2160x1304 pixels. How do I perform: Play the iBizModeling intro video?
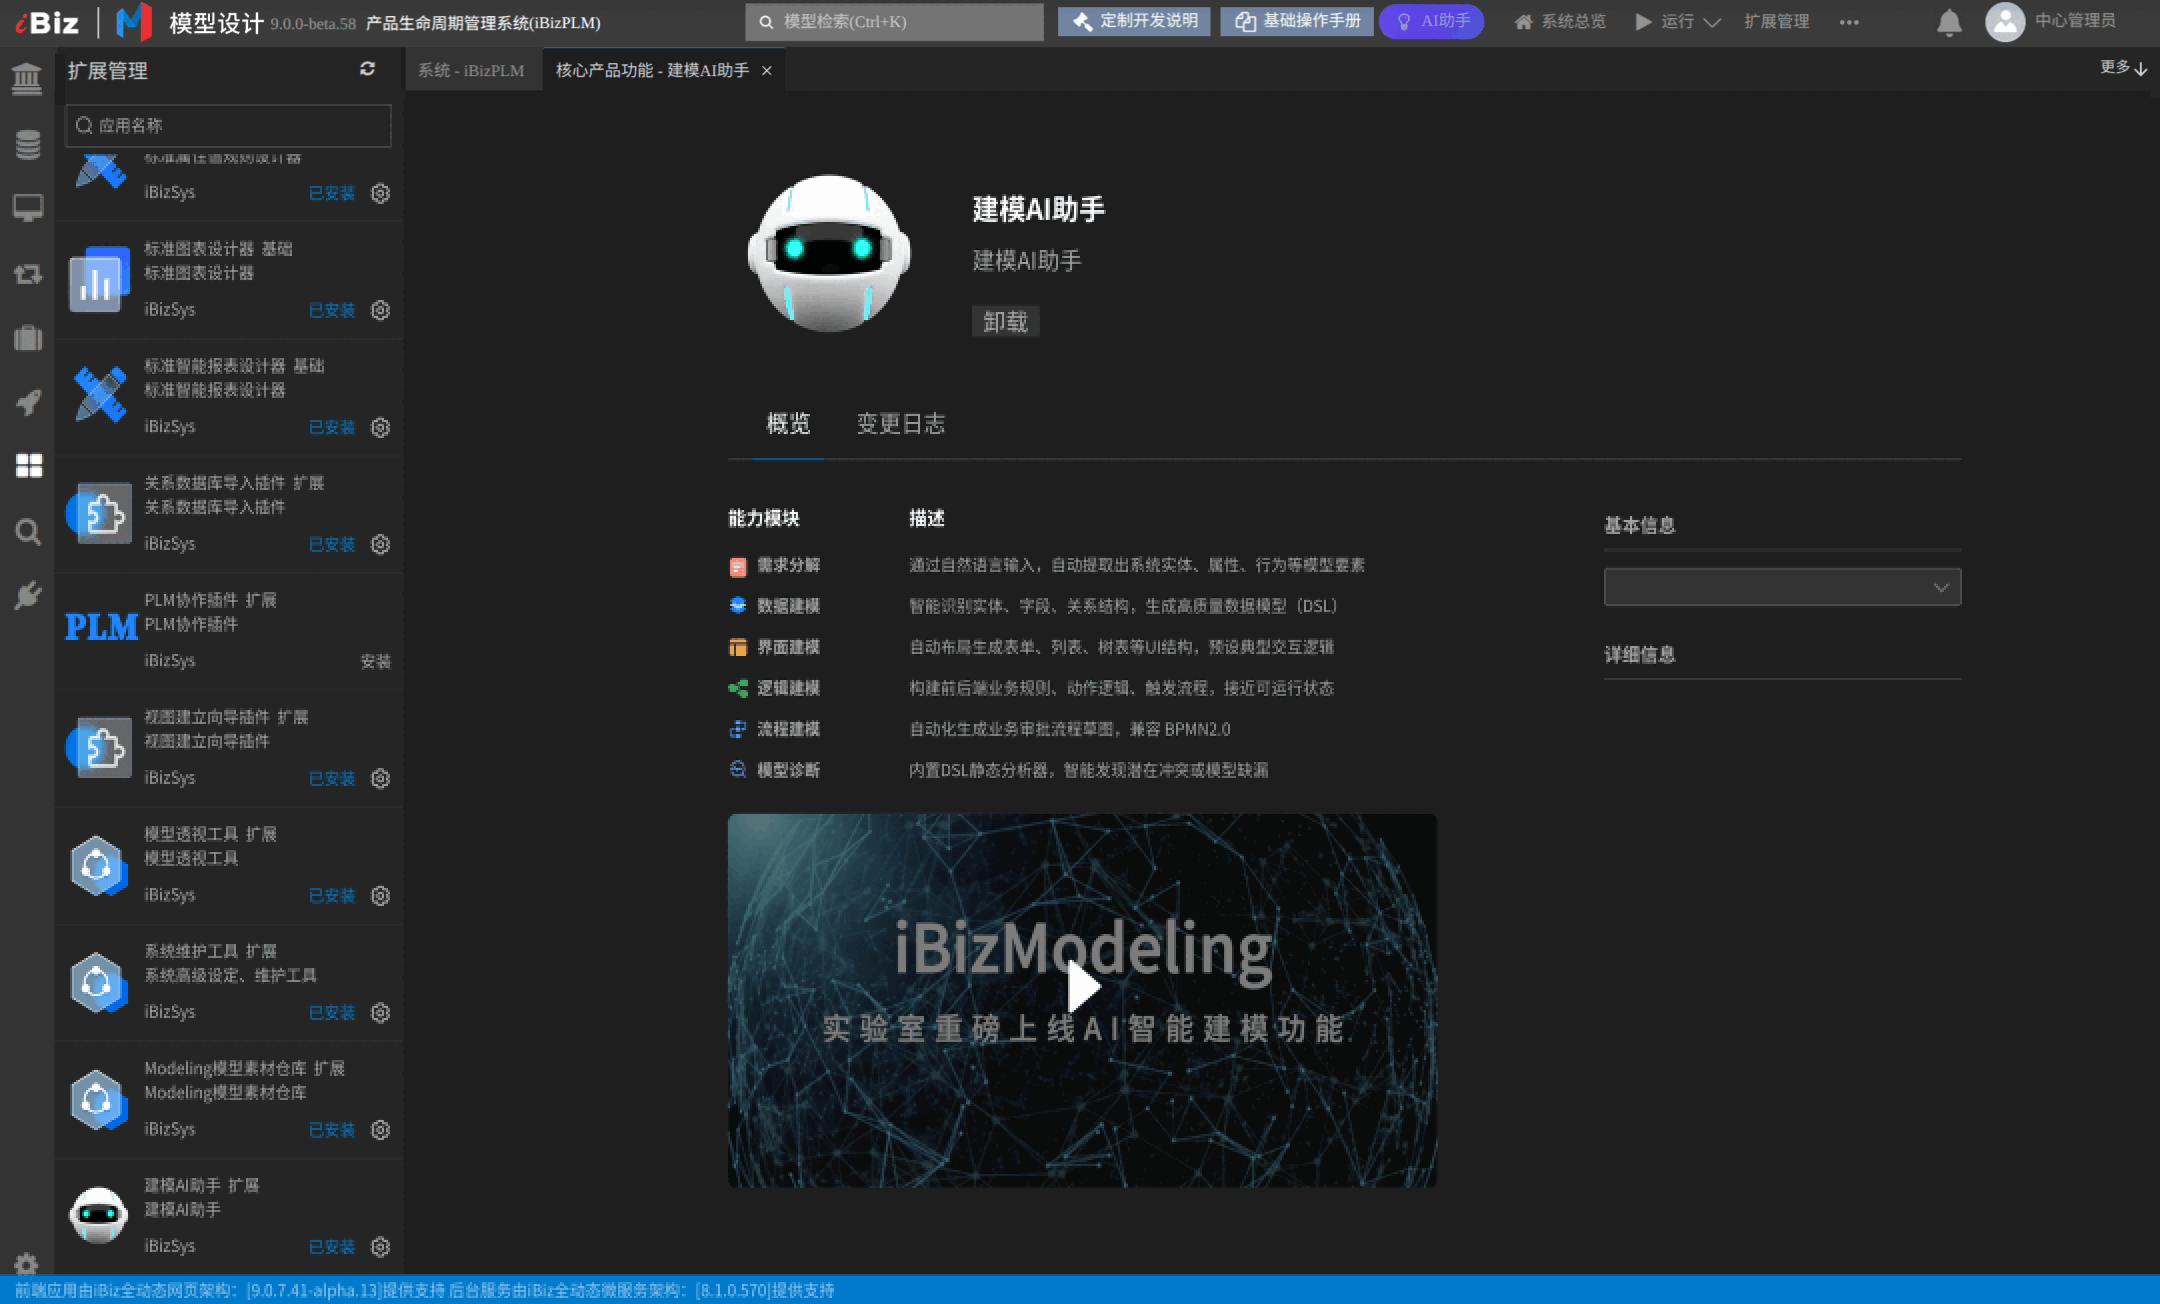[1083, 988]
